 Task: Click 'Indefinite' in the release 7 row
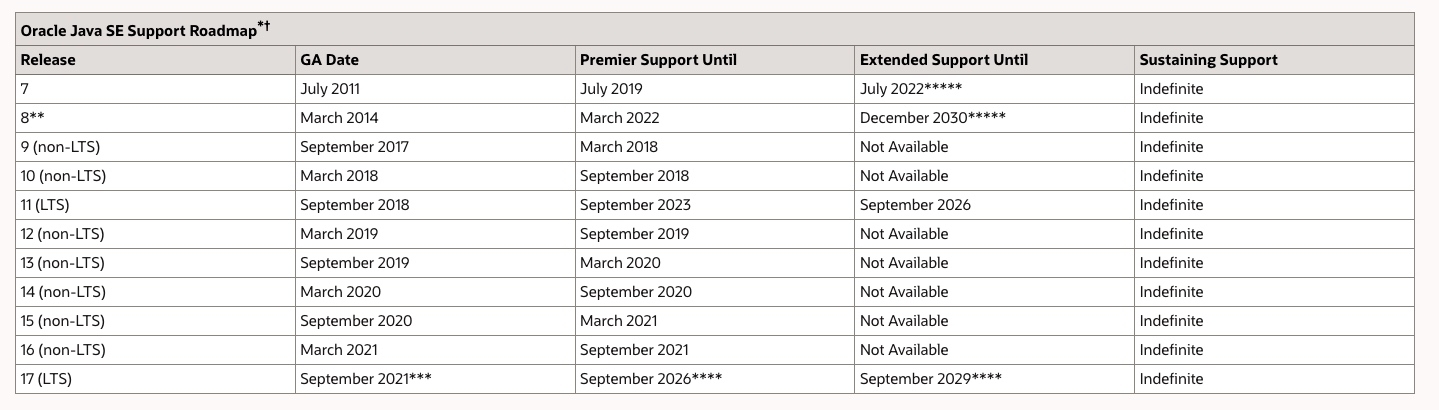pos(1171,89)
